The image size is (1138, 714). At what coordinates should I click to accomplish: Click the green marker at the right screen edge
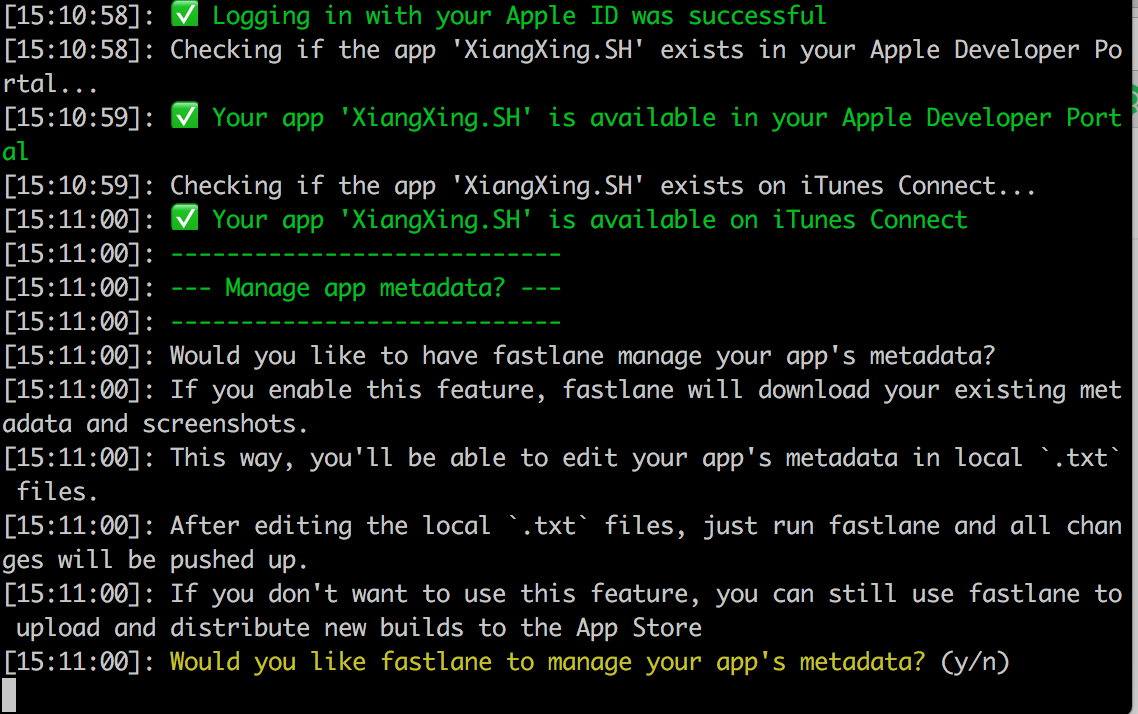point(1133,100)
